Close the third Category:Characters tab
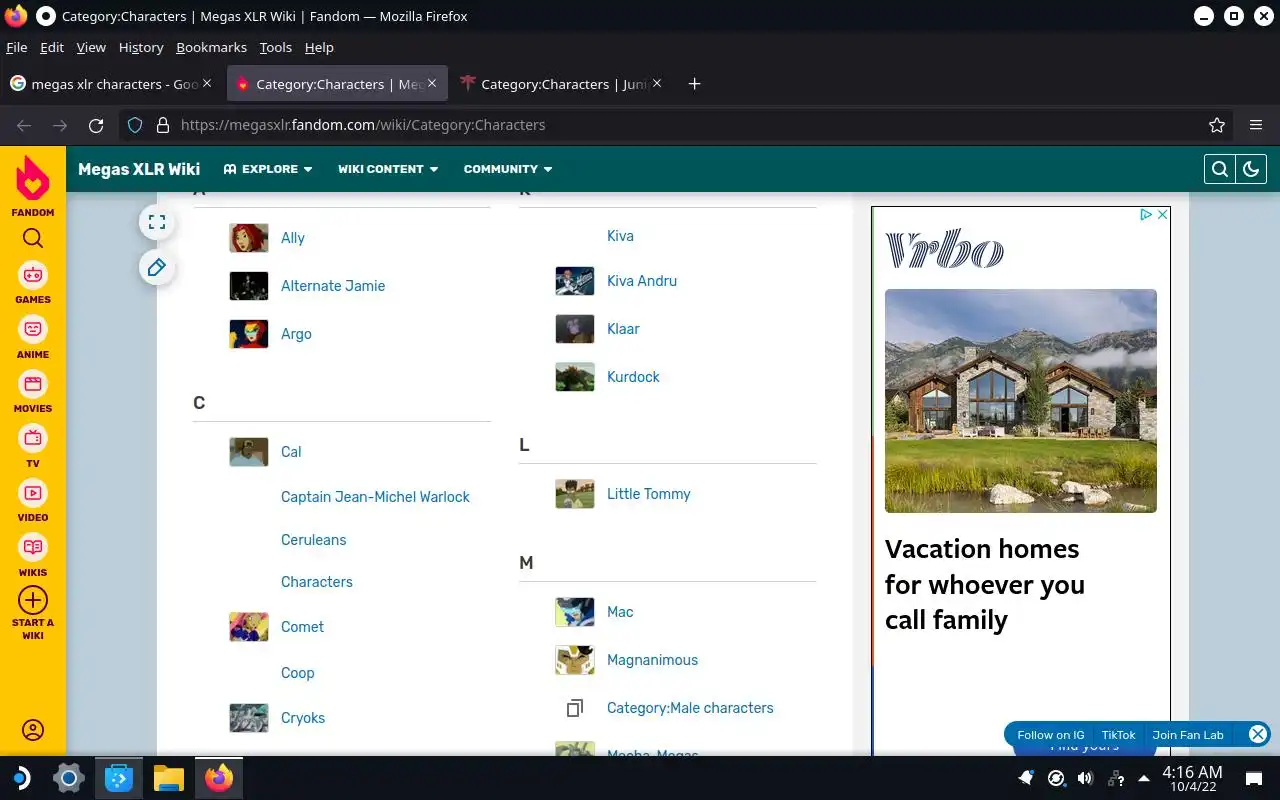 657,84
